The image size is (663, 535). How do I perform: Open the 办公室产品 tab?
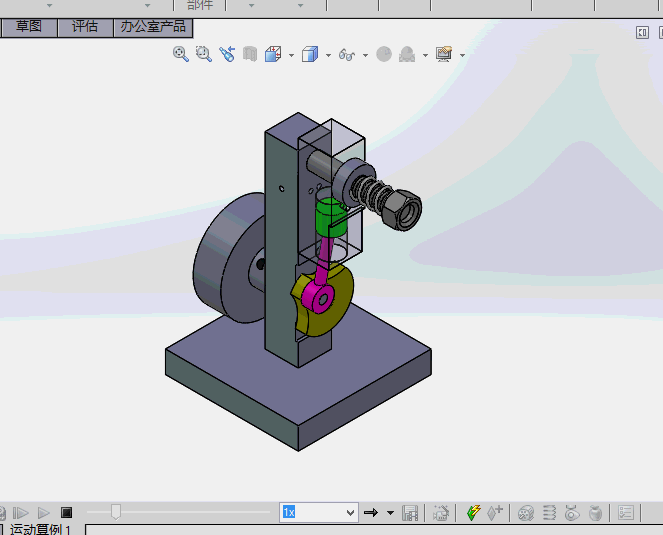(153, 27)
